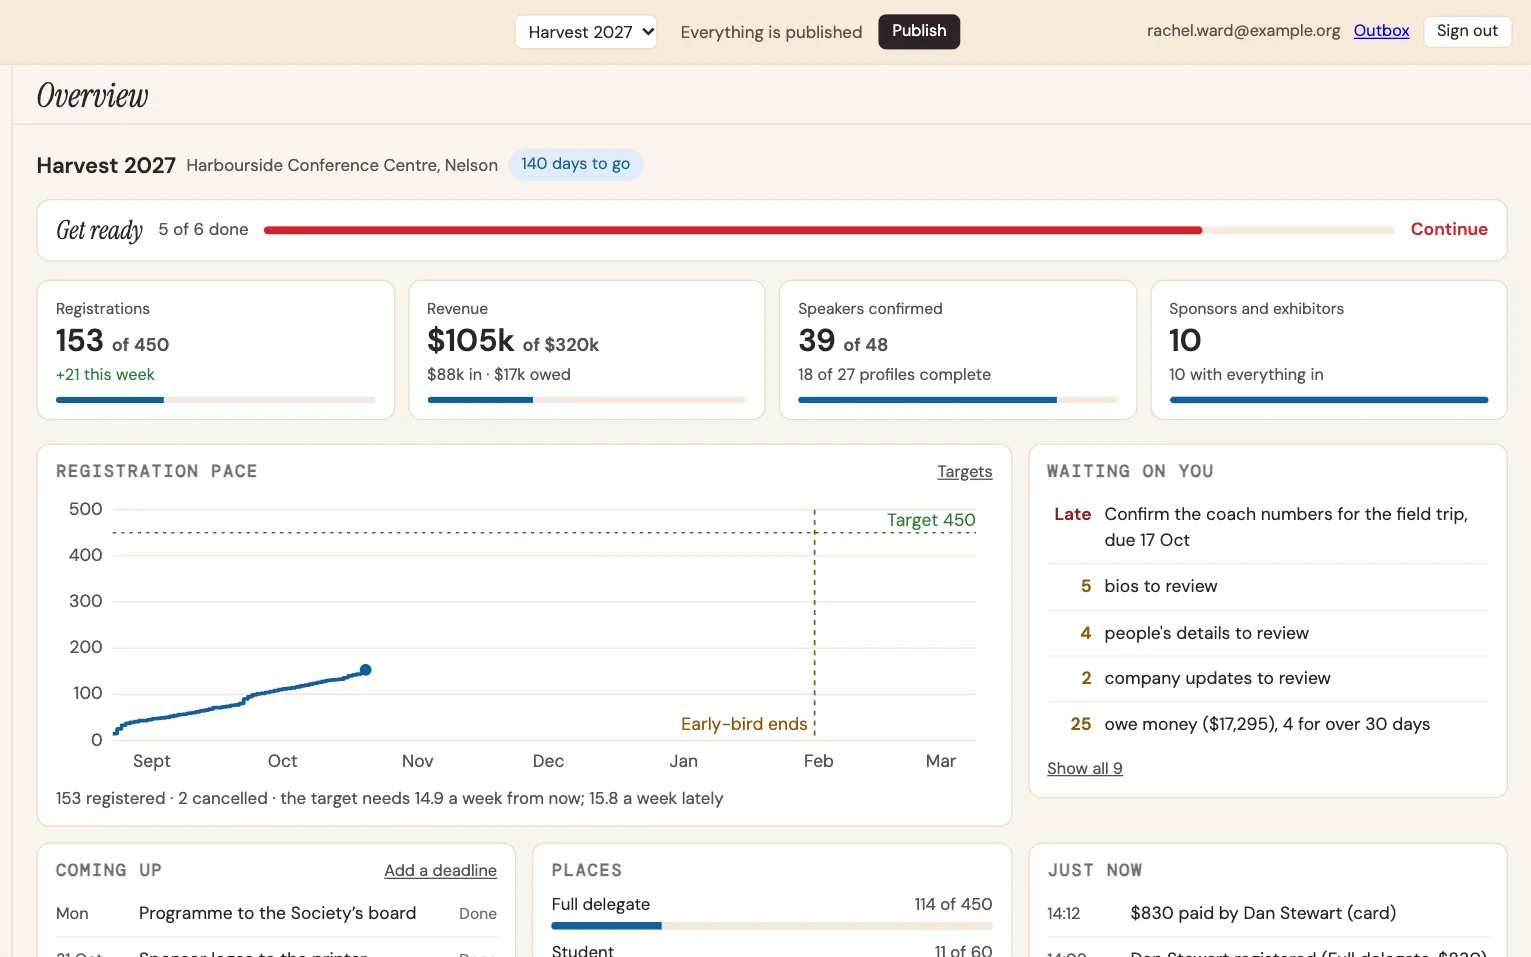1531x957 pixels.
Task: Click the Overview page heading
Action: point(92,96)
